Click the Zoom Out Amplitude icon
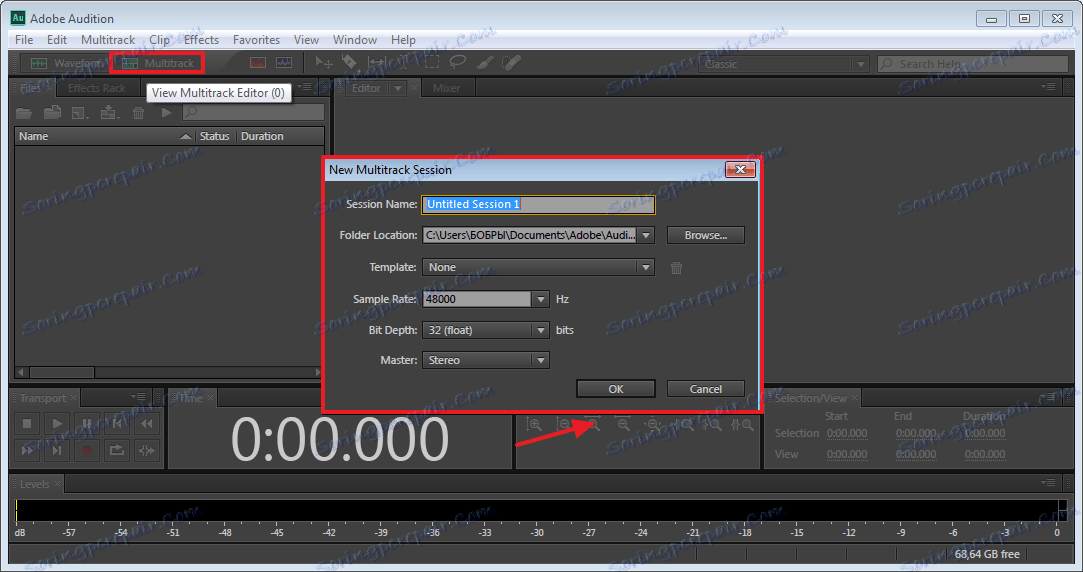This screenshot has width=1083, height=572. (564, 424)
